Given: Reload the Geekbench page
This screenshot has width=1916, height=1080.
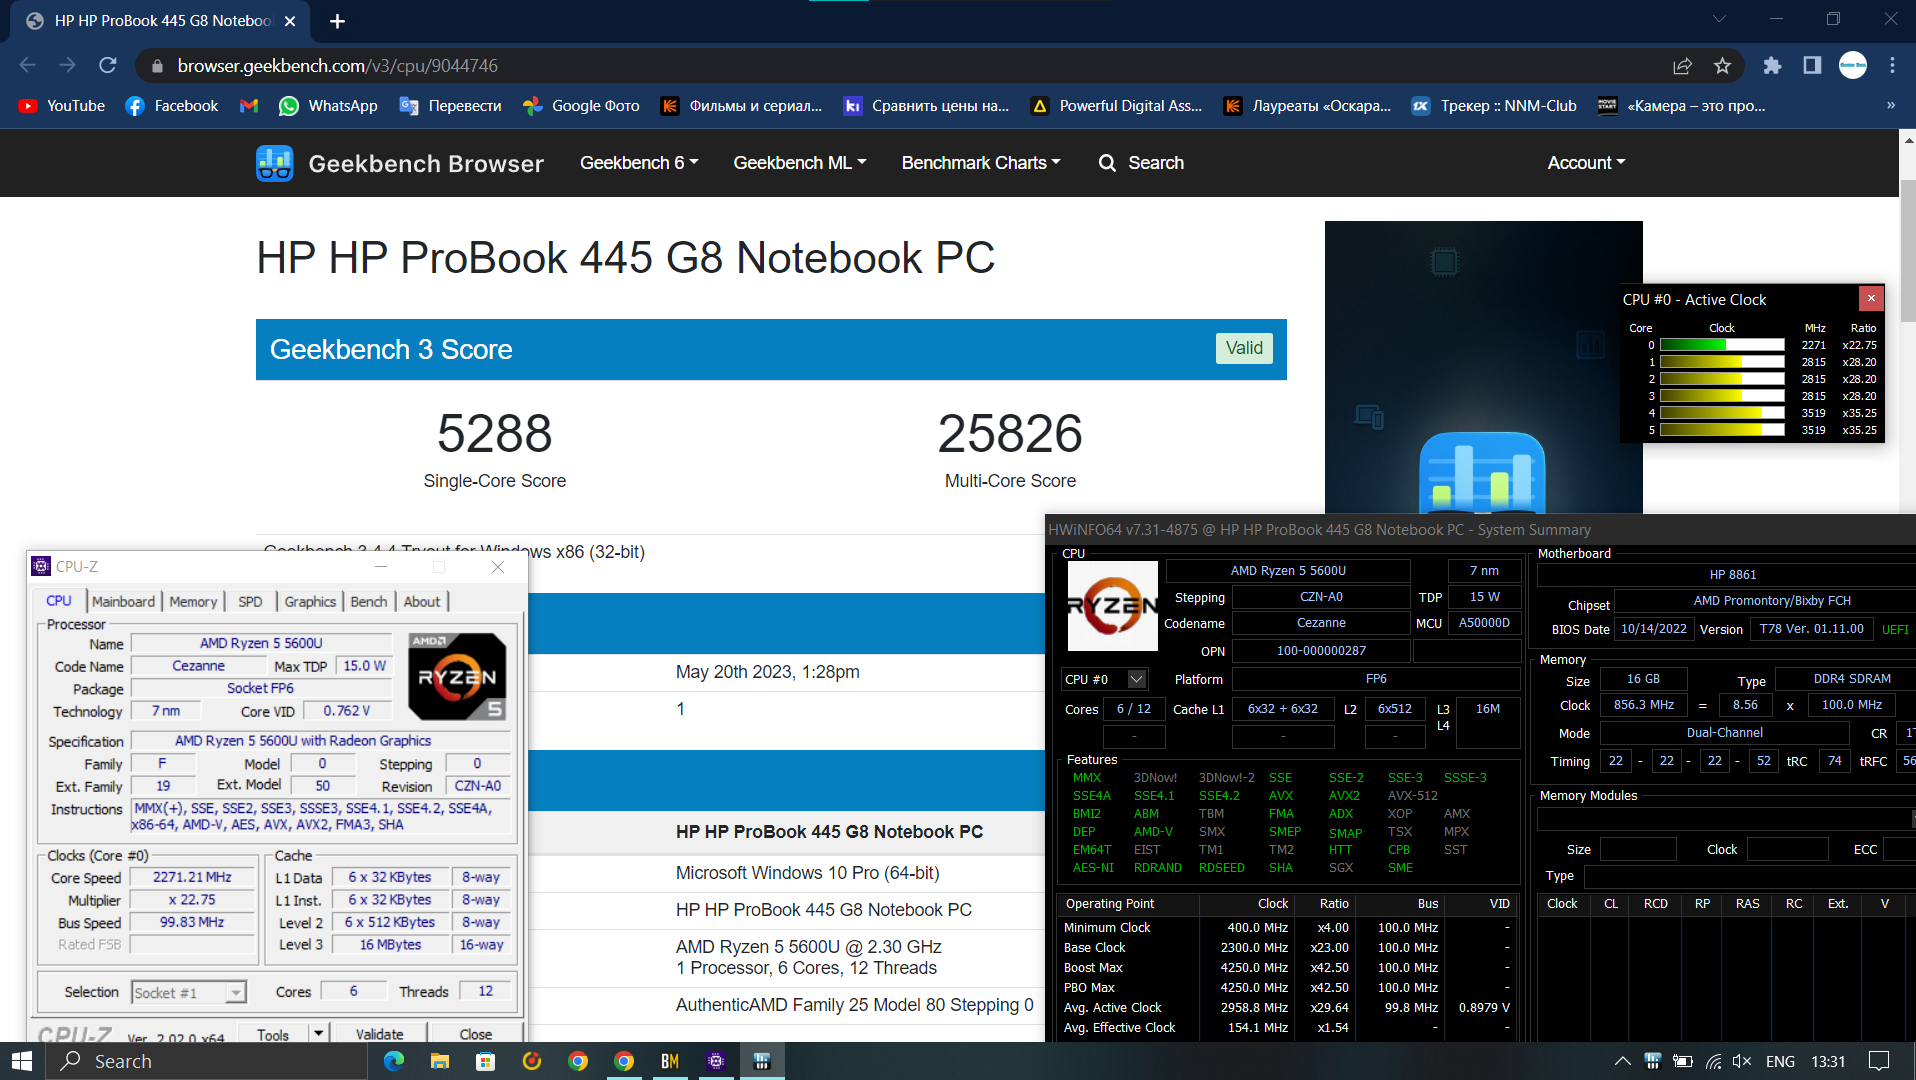Looking at the screenshot, I should point(108,65).
